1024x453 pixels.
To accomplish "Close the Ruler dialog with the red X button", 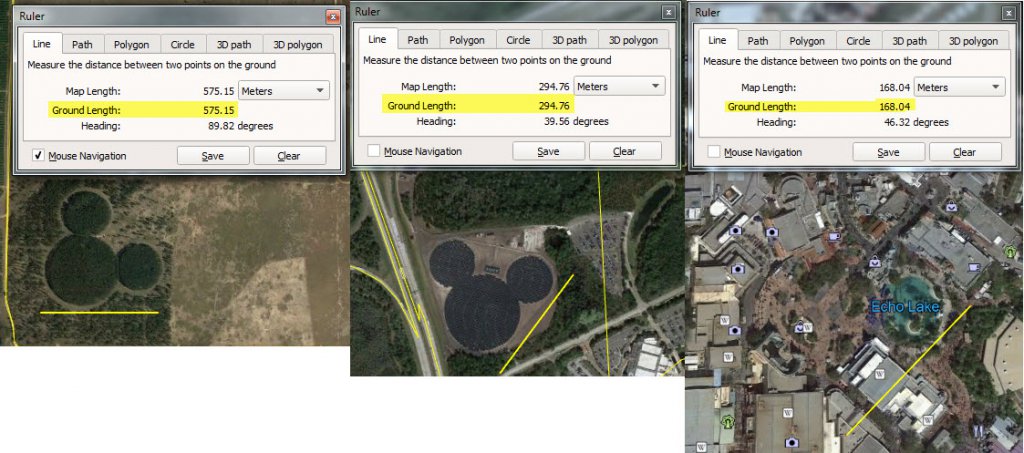I will [x=332, y=17].
